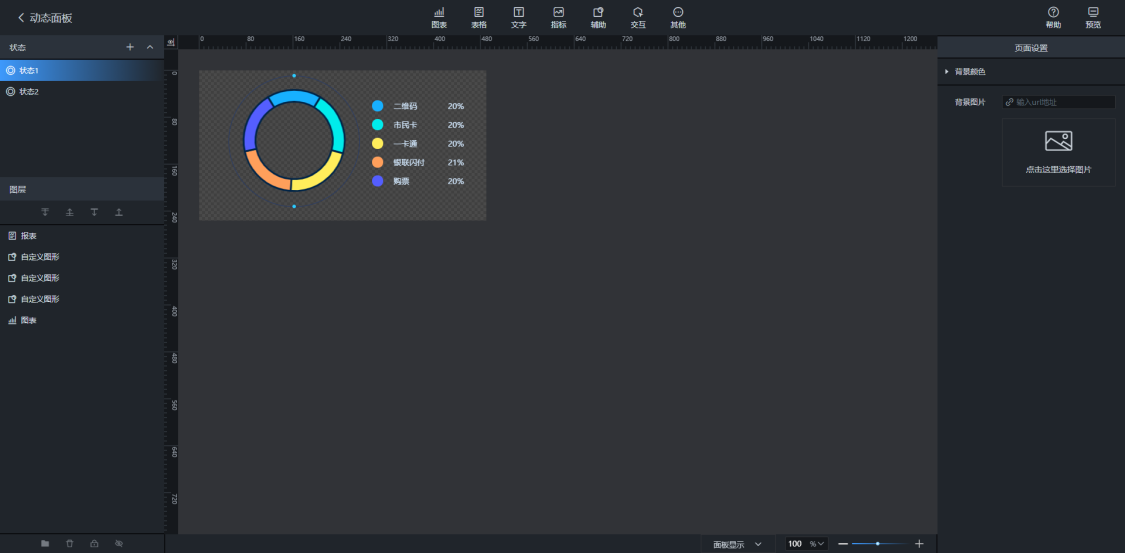Click the 辅助 auxiliary shapes icon

point(598,17)
